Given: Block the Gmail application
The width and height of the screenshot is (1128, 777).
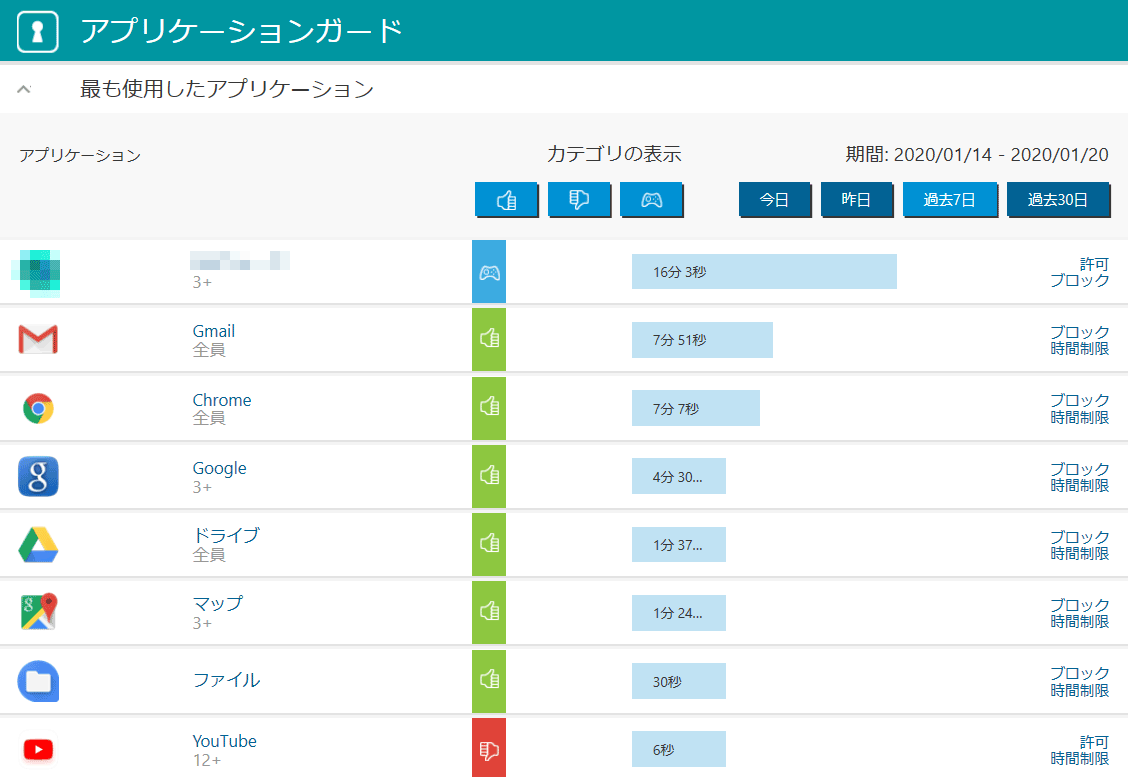Looking at the screenshot, I should coord(1079,332).
